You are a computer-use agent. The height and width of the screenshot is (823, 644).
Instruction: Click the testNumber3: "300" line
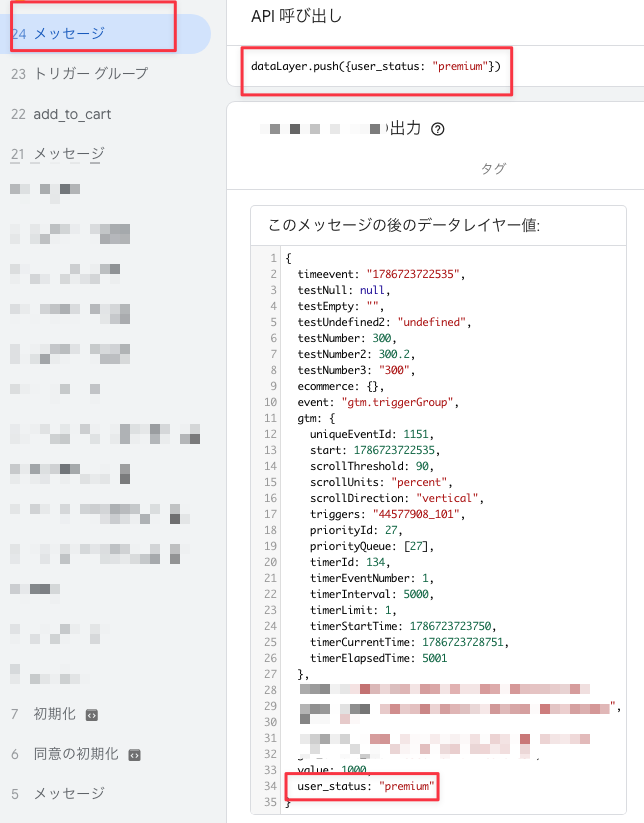[356, 370]
